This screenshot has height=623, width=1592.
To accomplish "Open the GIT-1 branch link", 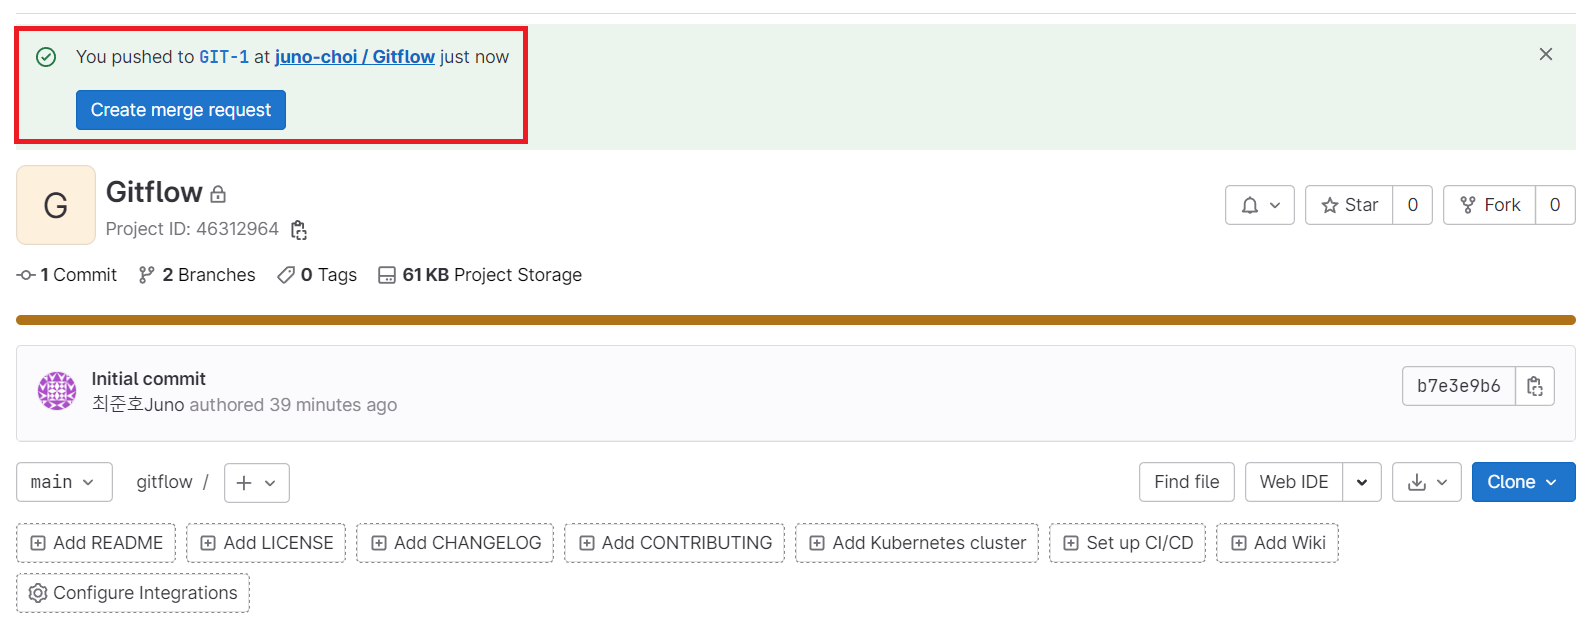I will (224, 57).
